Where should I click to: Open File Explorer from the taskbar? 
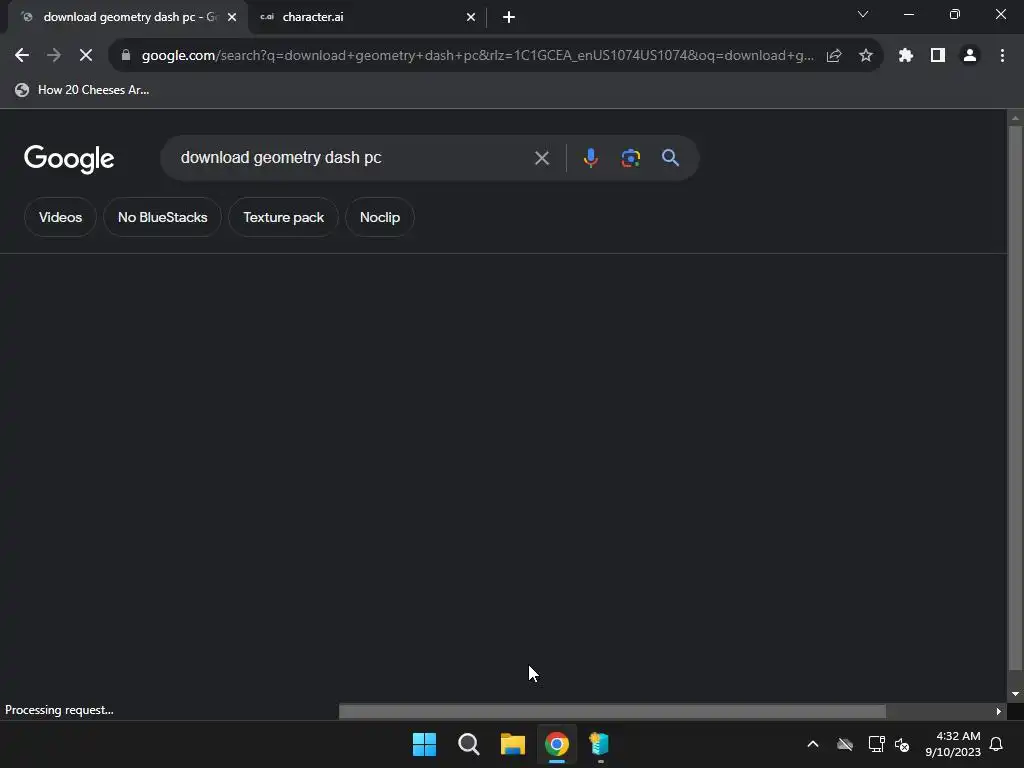coord(513,744)
